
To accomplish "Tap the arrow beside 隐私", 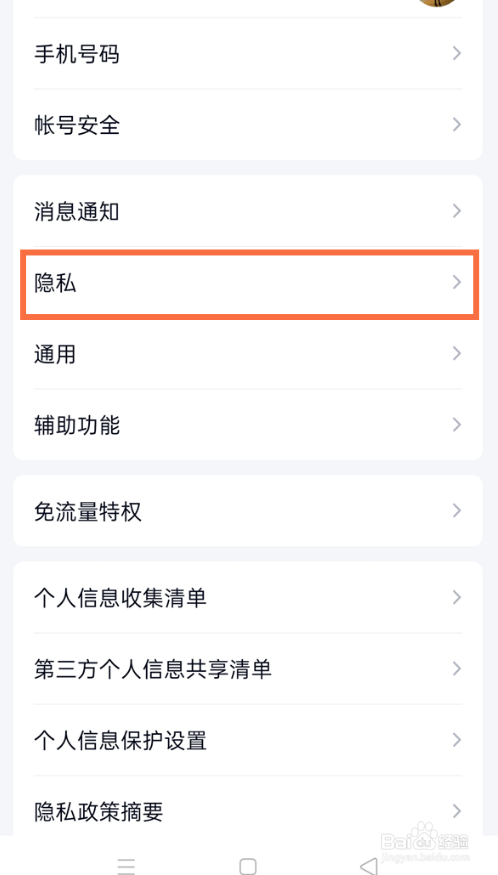I will click(x=457, y=282).
